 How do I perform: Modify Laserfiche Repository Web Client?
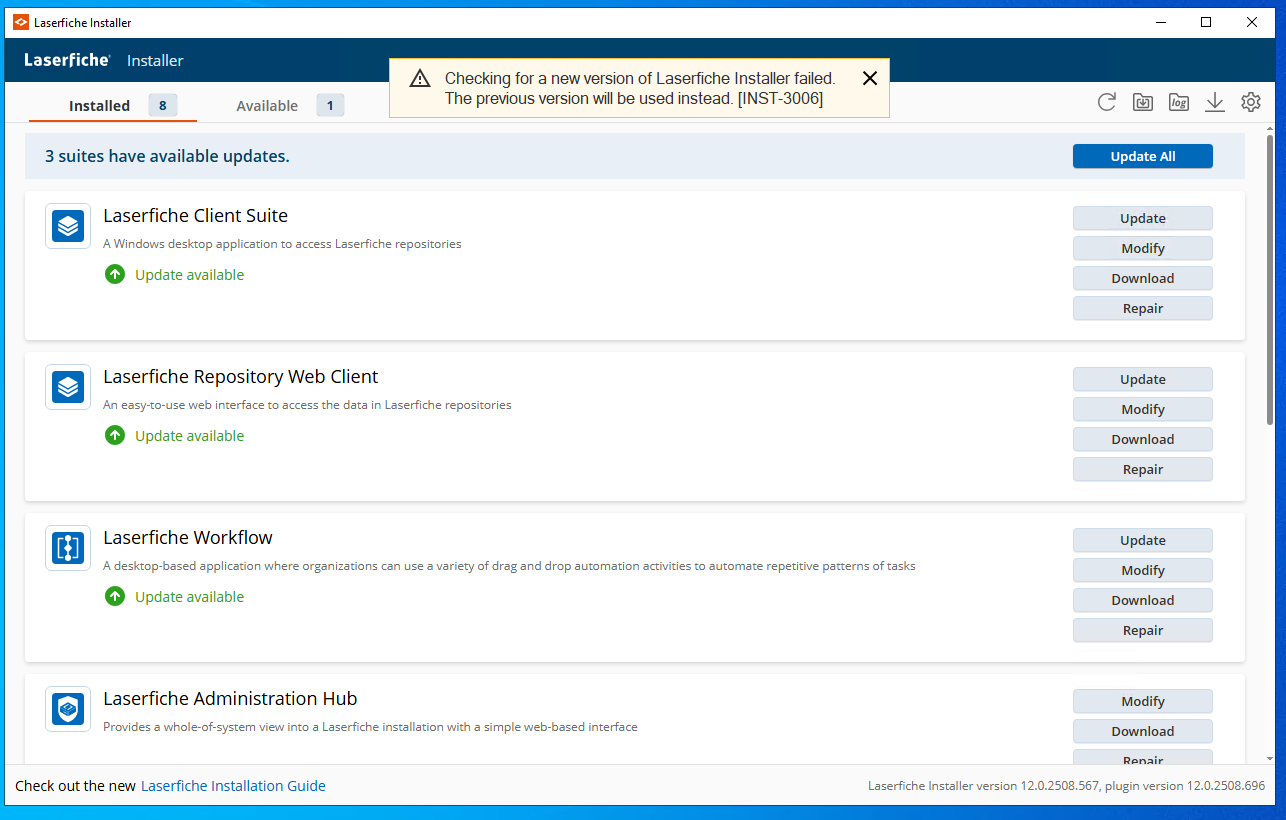point(1143,409)
